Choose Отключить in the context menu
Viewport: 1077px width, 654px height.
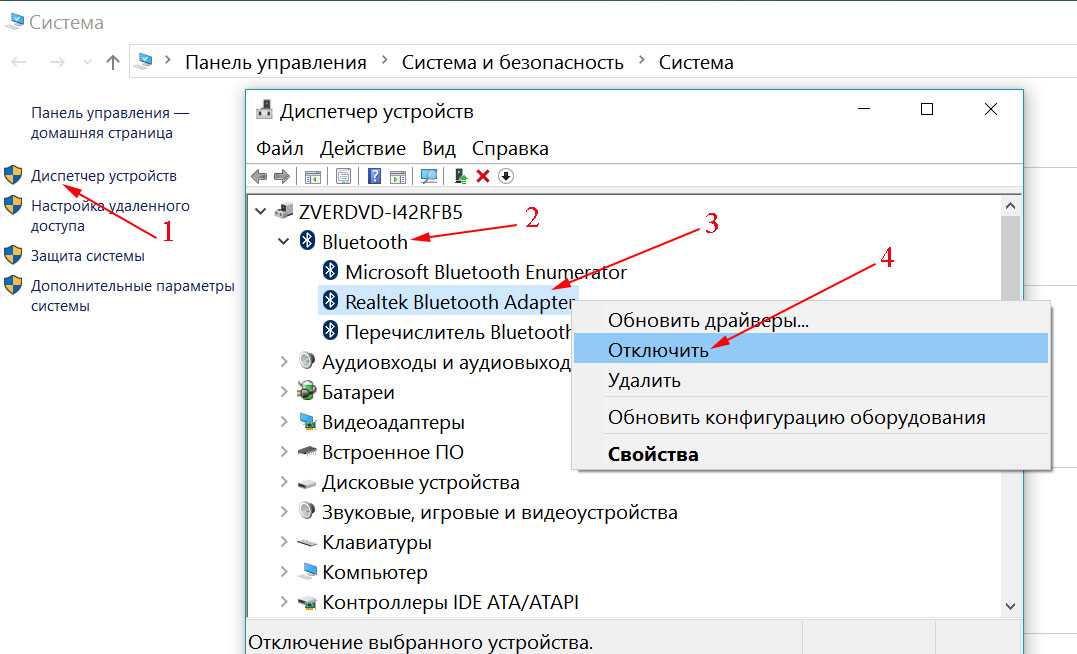[658, 350]
